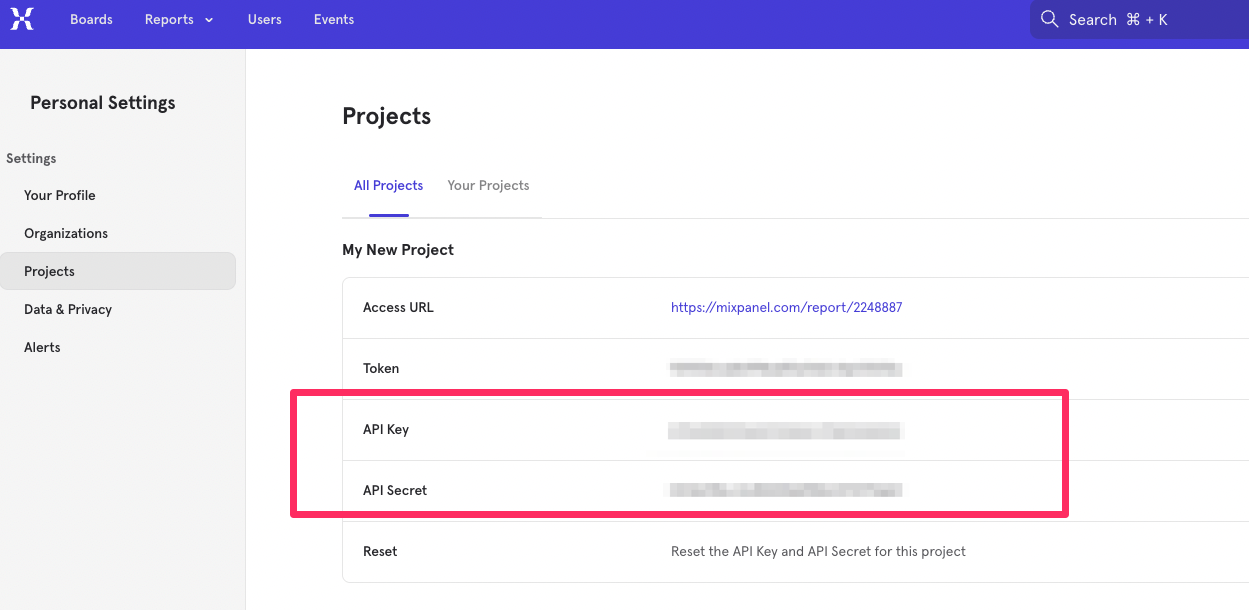The image size is (1249, 610).
Task: Click the API Key label
Action: coord(386,430)
